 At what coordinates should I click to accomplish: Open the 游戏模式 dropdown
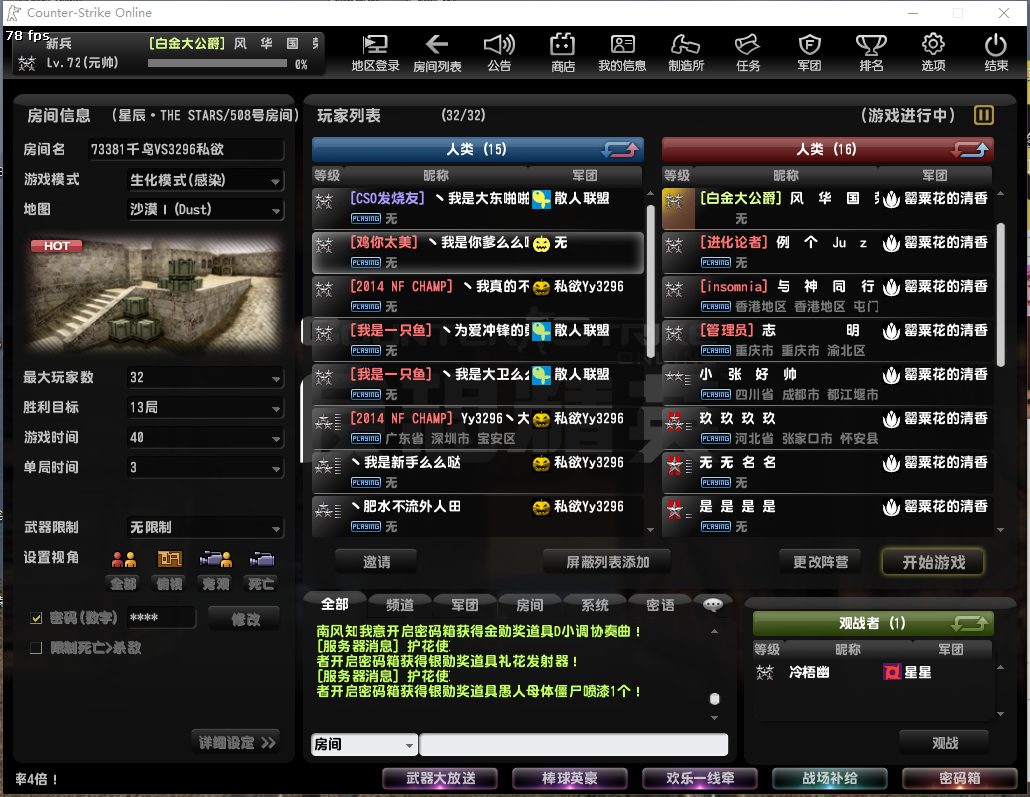(x=206, y=180)
